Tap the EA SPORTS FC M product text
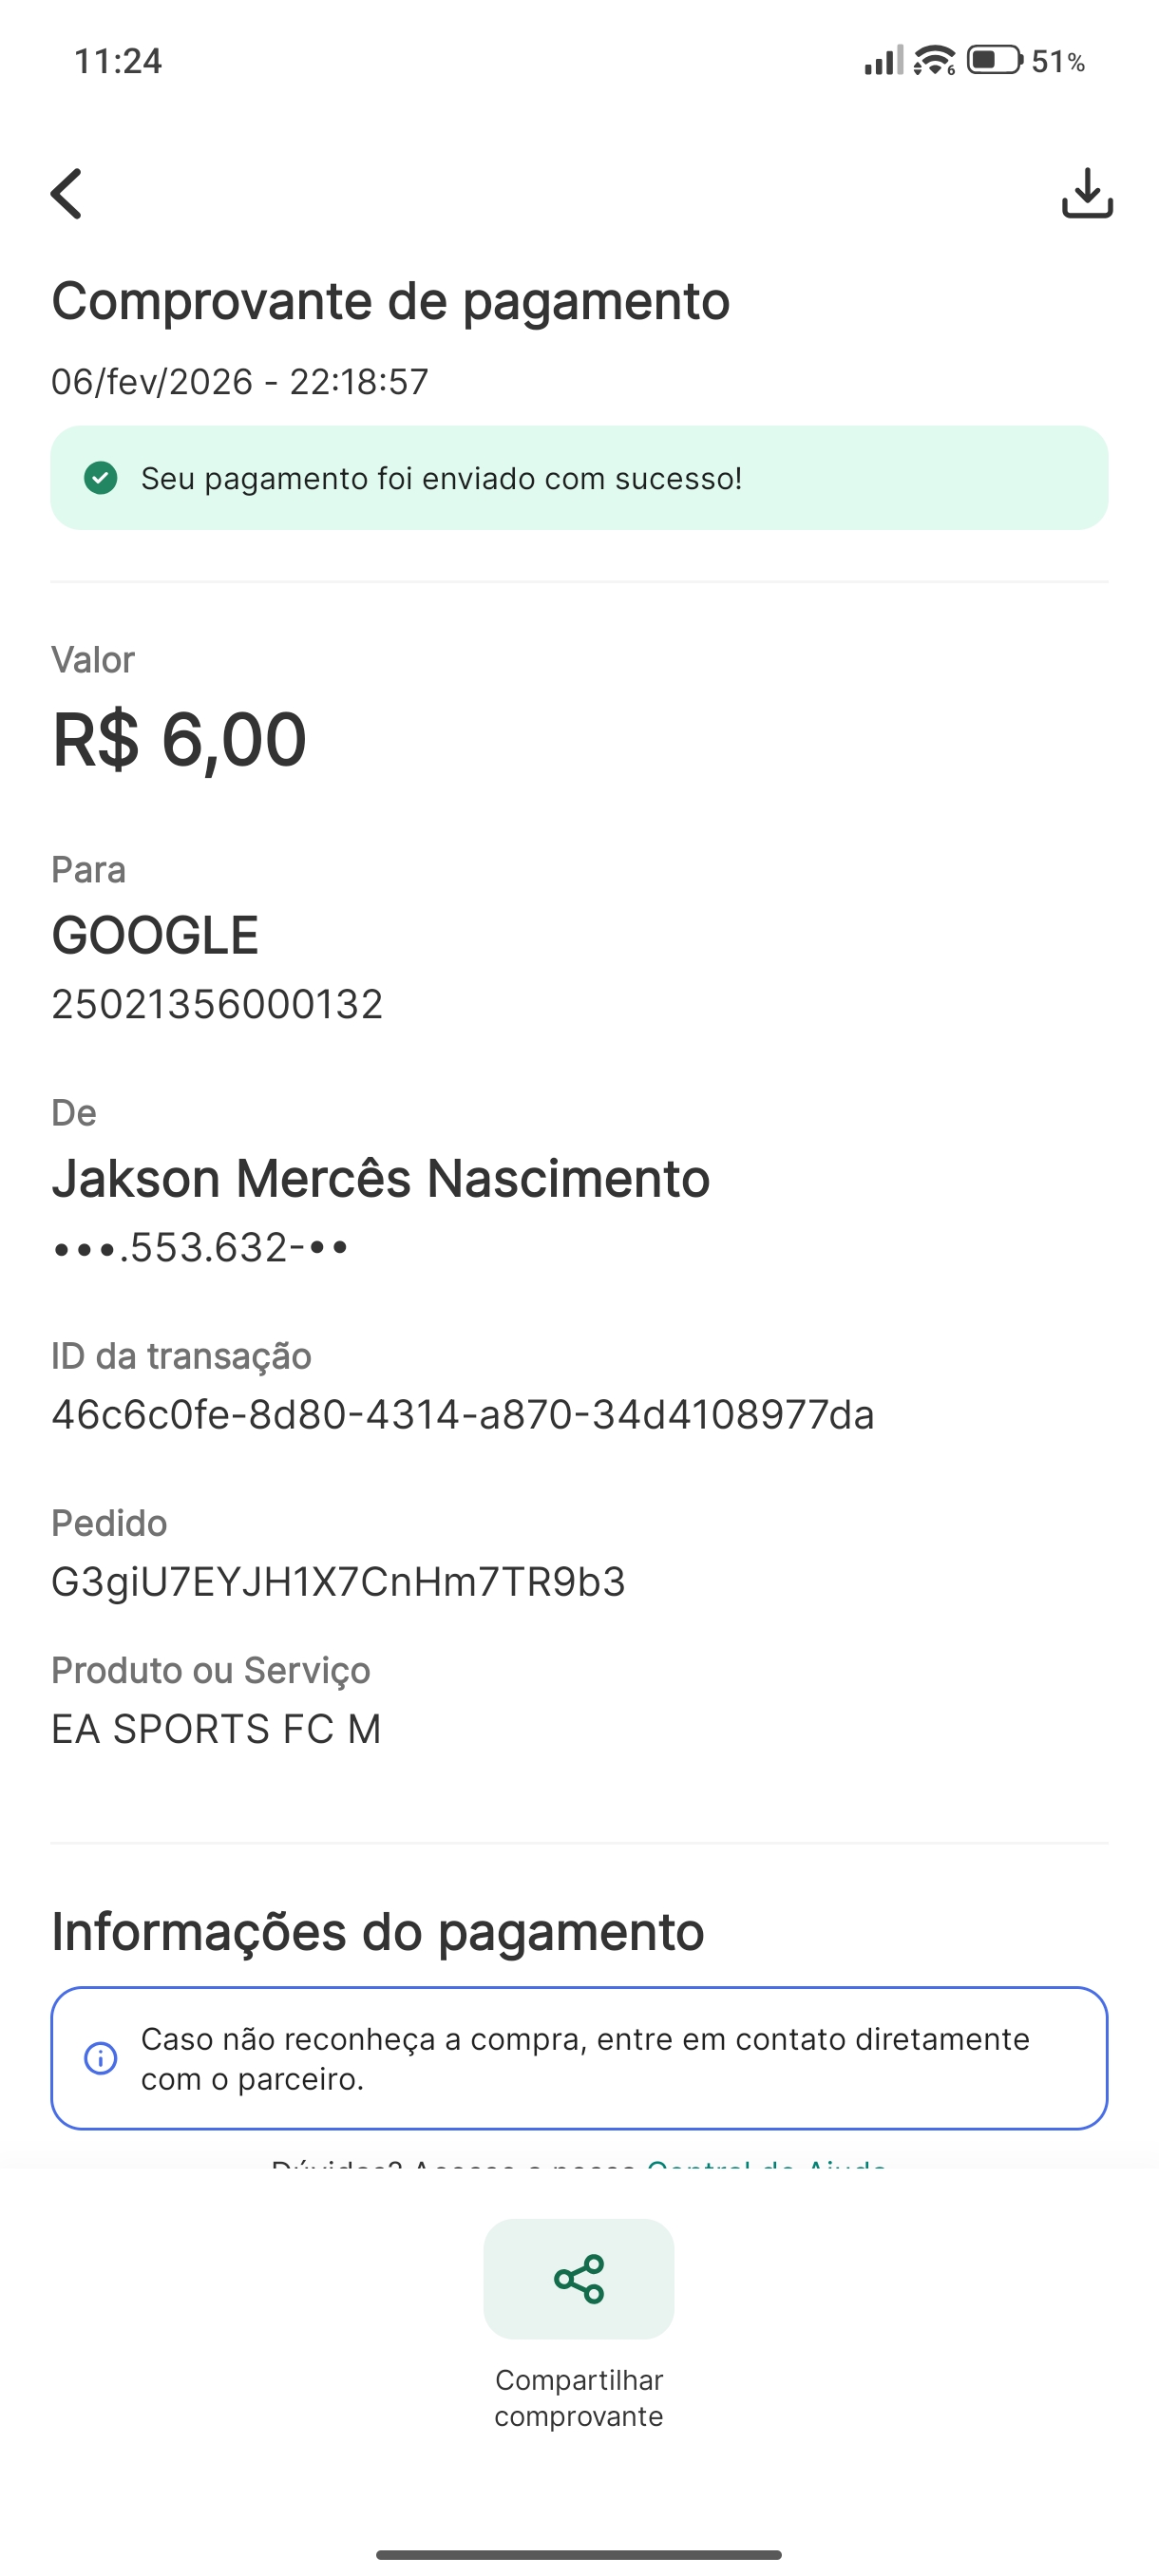The image size is (1159, 2576). tap(216, 1729)
